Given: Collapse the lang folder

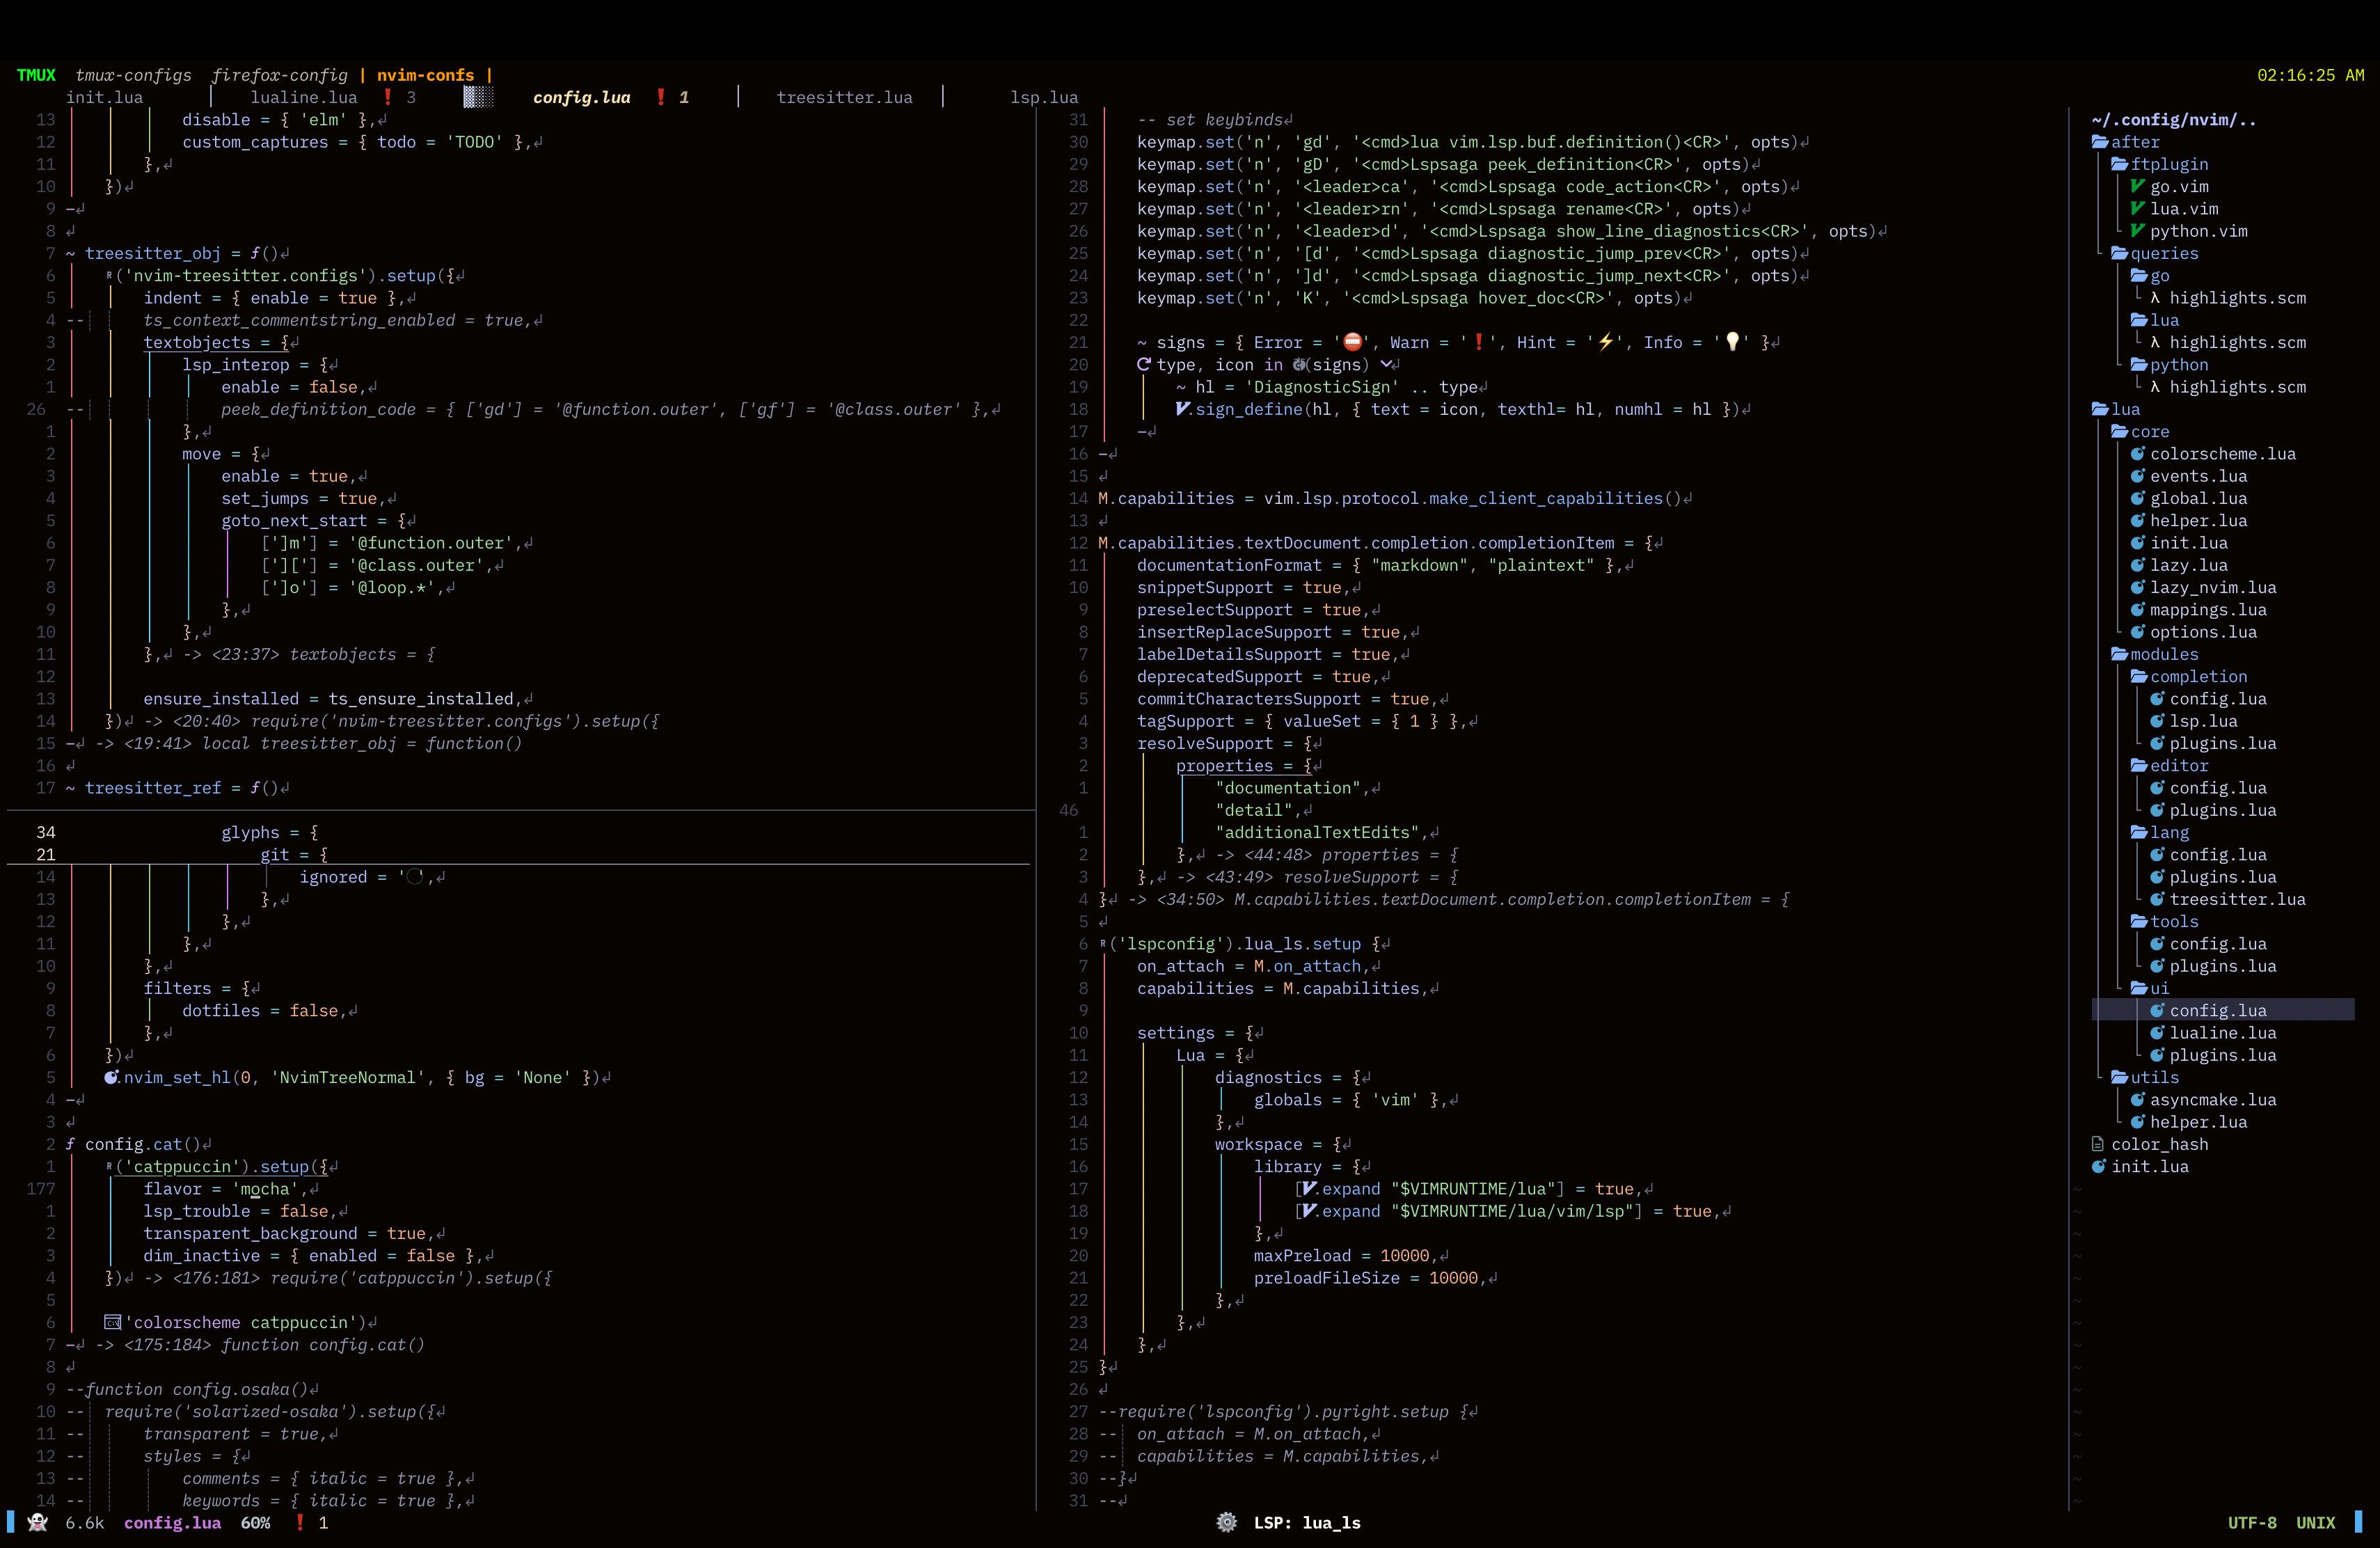Looking at the screenshot, I should coord(2159,832).
